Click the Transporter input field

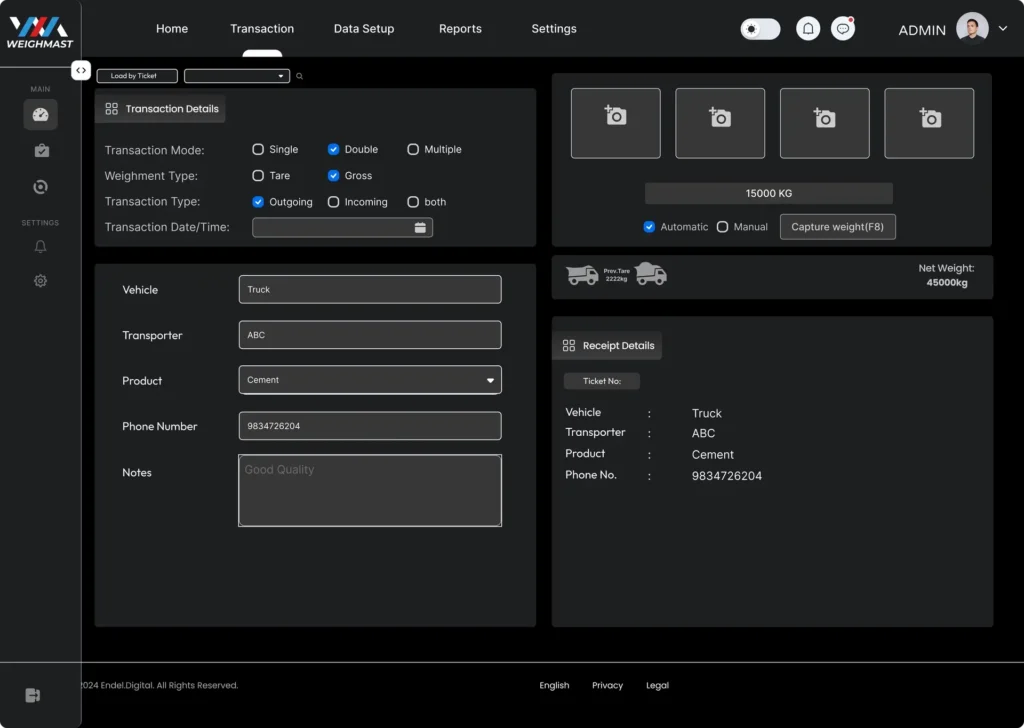370,335
